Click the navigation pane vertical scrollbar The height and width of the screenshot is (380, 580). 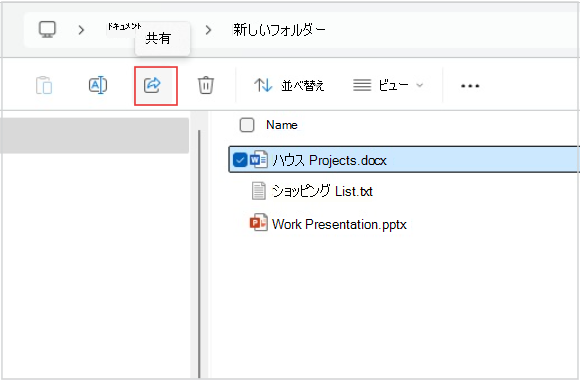click(199, 253)
